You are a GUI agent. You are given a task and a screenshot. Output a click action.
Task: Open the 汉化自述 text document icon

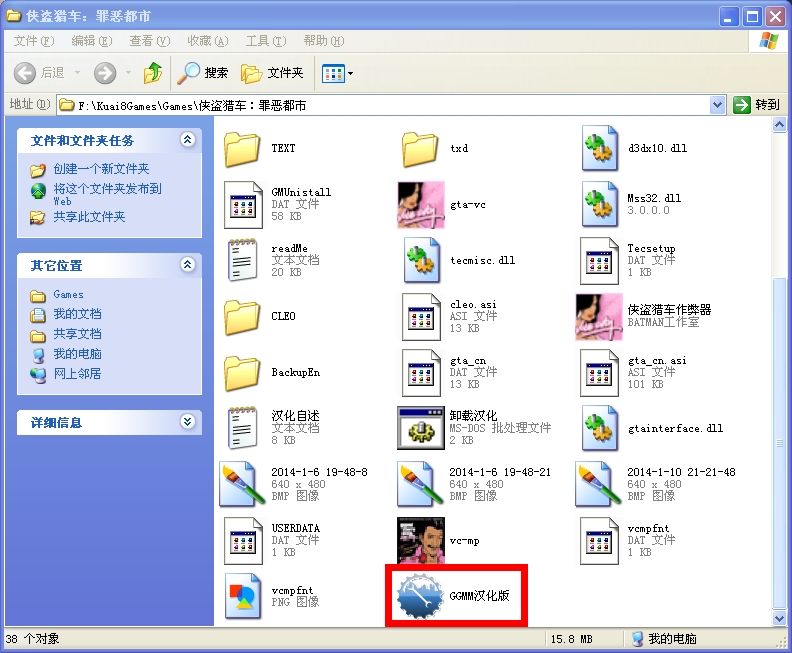pos(242,428)
